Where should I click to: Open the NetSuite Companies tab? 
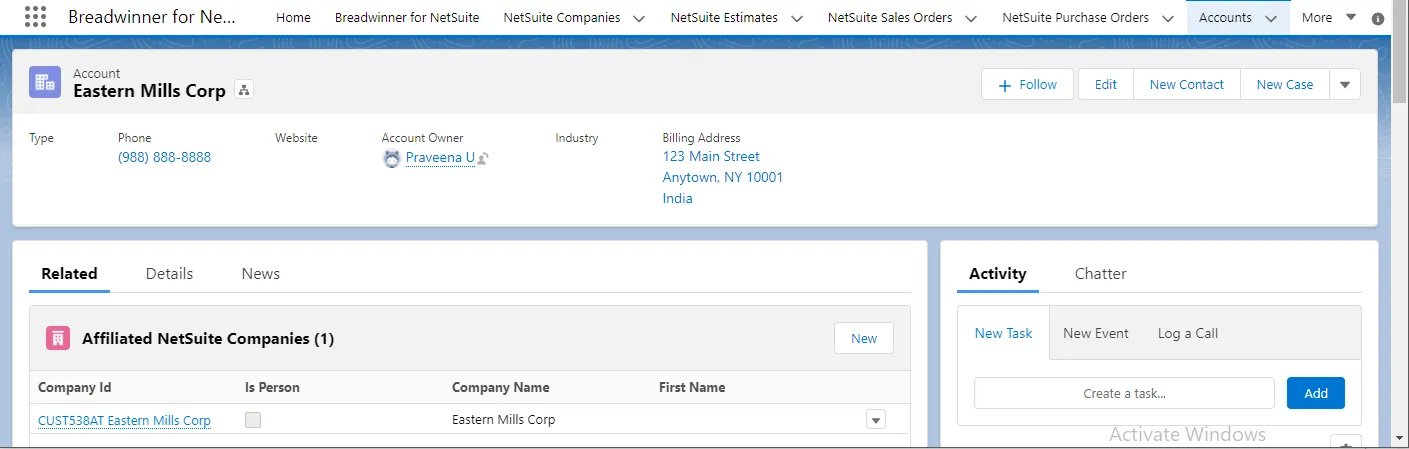[x=562, y=17]
